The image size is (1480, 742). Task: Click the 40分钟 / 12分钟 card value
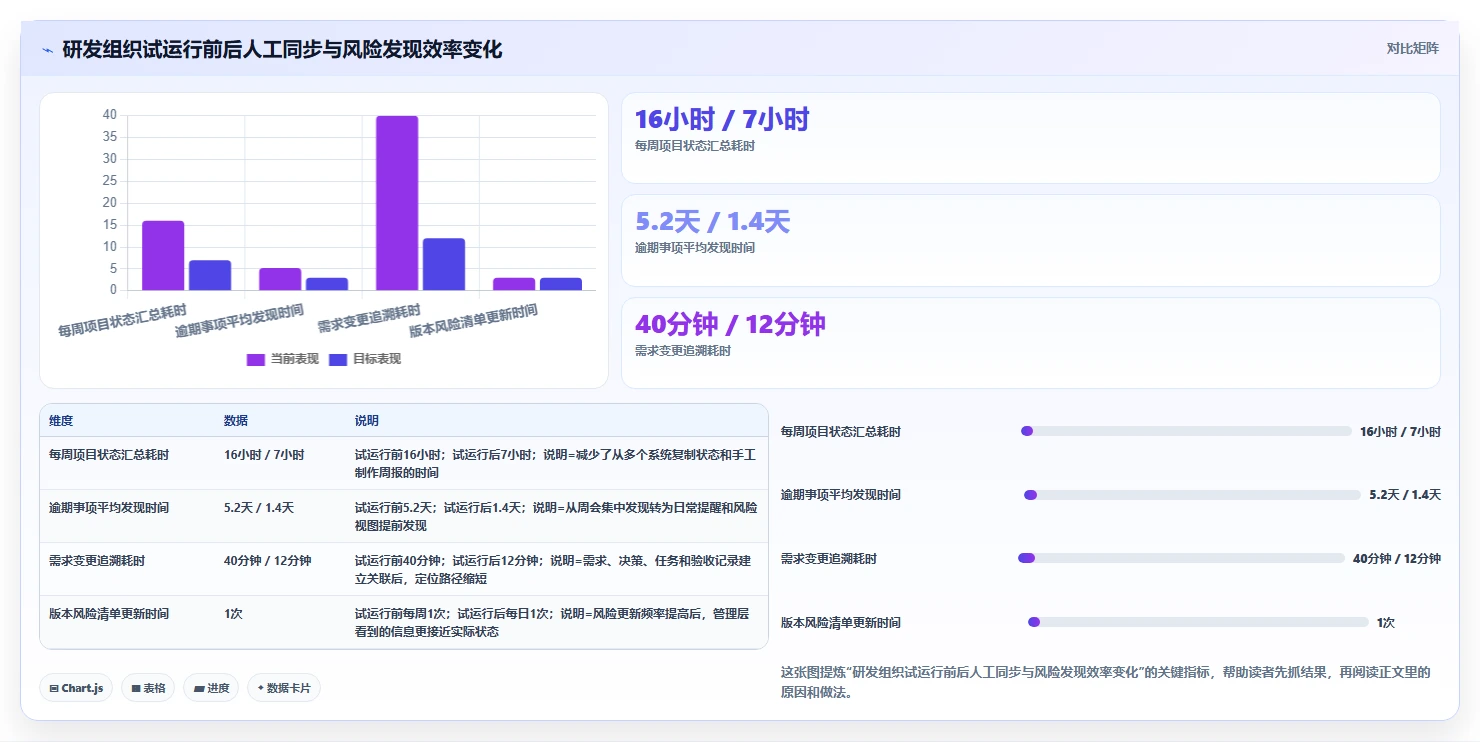[x=730, y=325]
